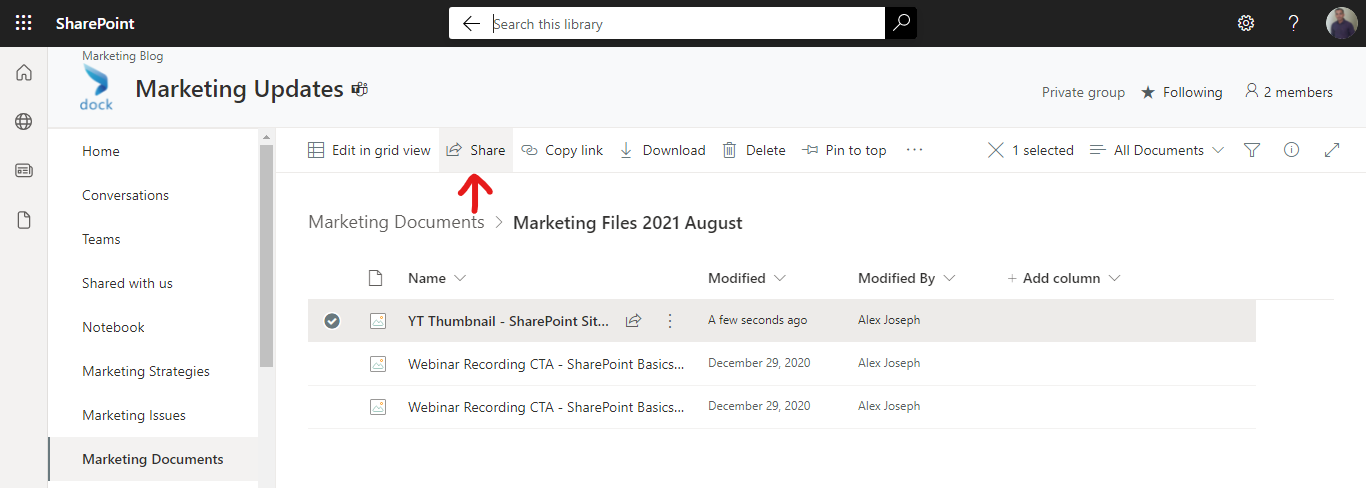This screenshot has height=488, width=1366.
Task: Click the left navigation scrollbar
Action: (266, 255)
